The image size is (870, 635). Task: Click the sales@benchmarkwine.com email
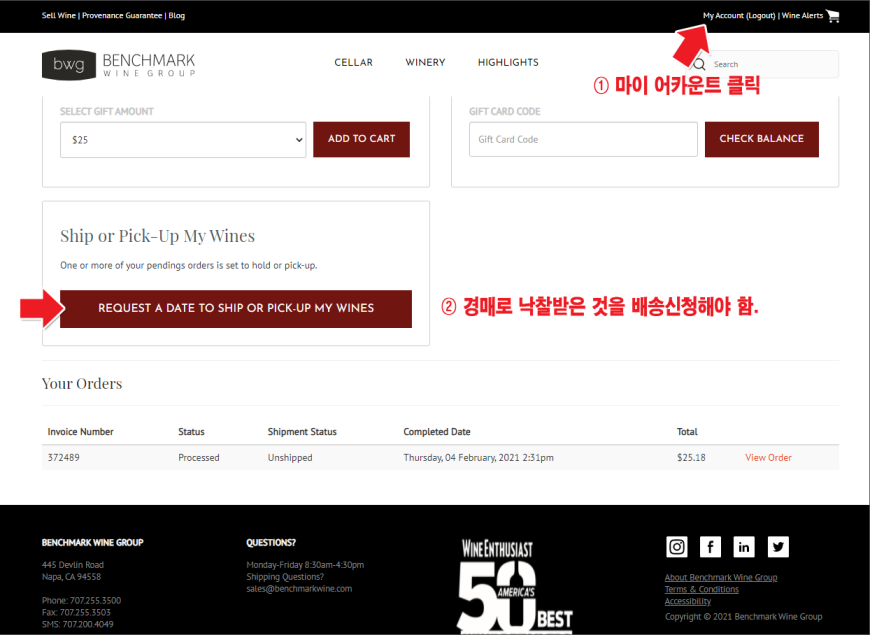(x=299, y=589)
